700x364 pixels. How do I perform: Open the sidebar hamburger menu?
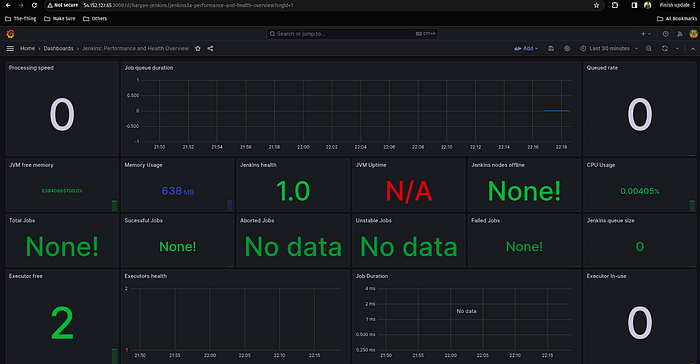tap(10, 48)
